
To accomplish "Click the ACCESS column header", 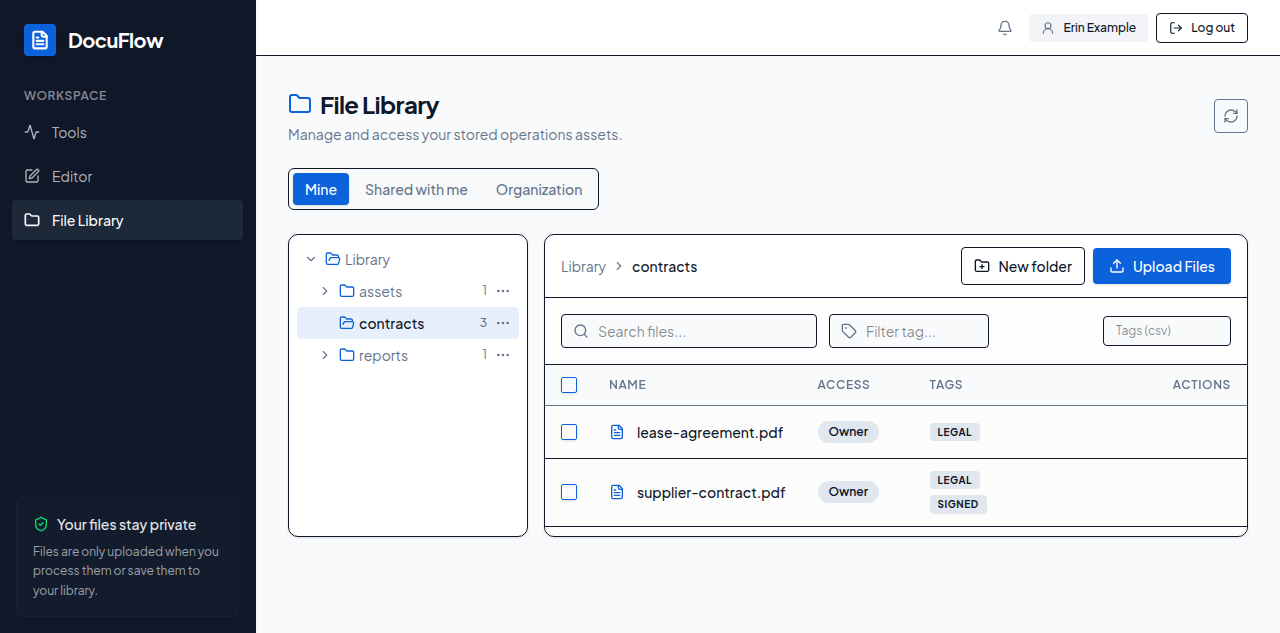I will [844, 385].
